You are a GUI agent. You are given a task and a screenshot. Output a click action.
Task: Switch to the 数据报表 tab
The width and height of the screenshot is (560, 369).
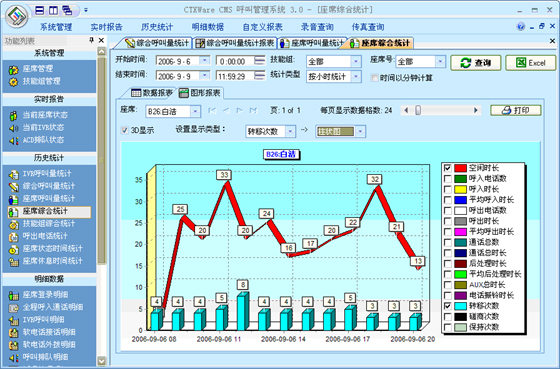pos(152,93)
